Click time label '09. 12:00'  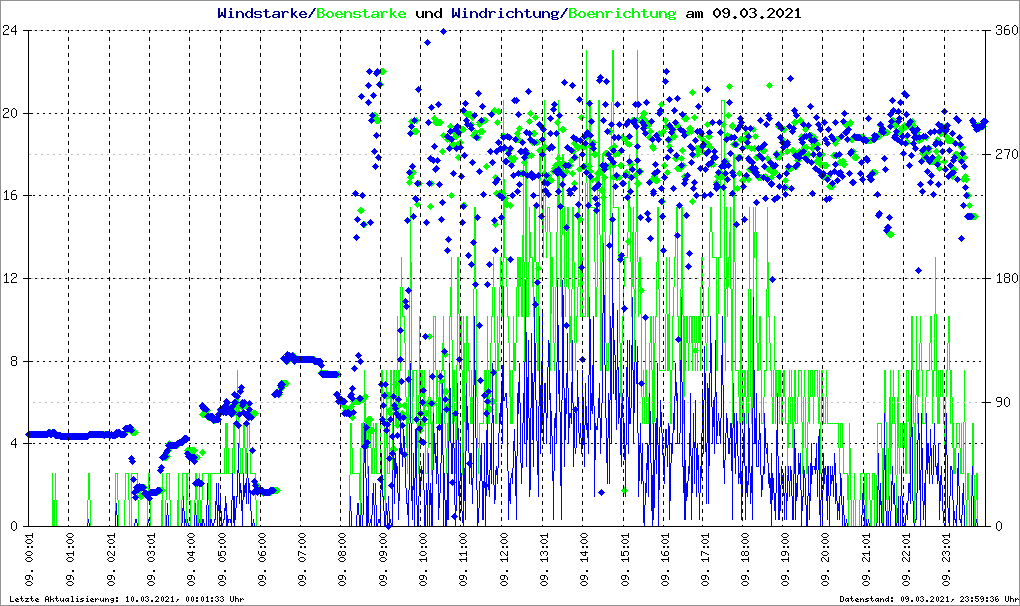(x=503, y=559)
